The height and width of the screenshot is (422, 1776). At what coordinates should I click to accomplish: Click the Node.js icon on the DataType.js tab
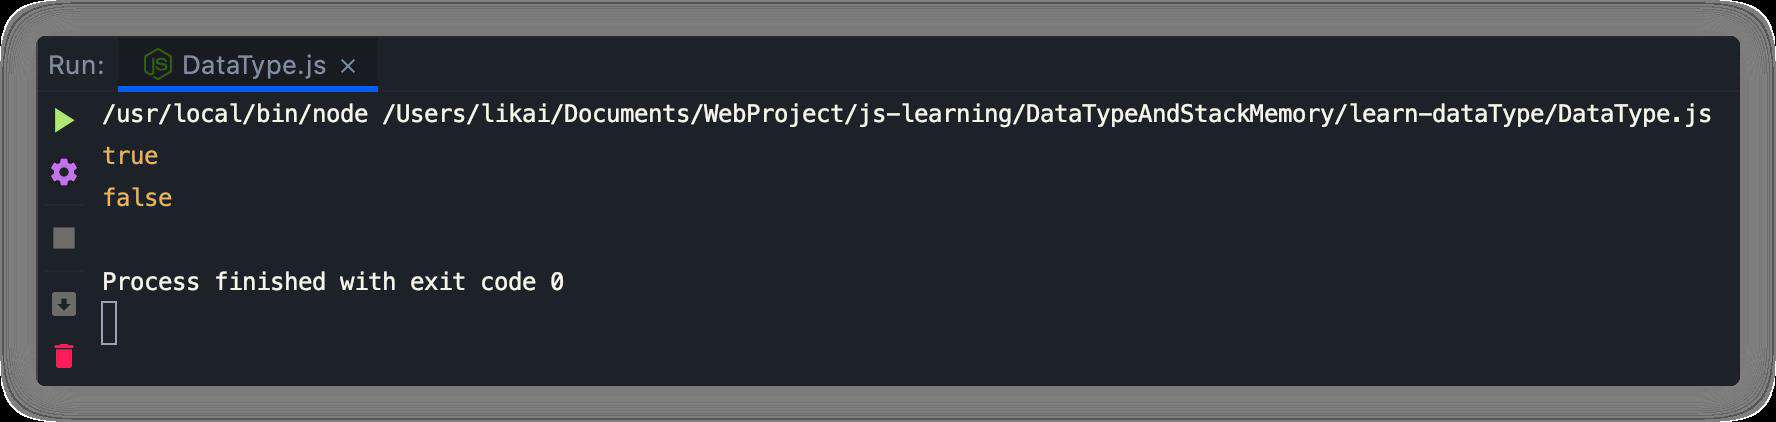[158, 65]
